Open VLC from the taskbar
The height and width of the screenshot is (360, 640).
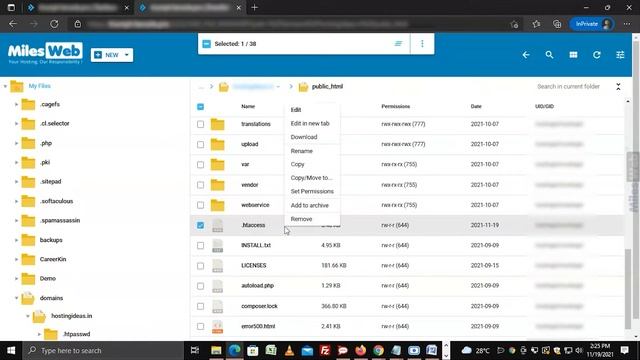pos(289,351)
